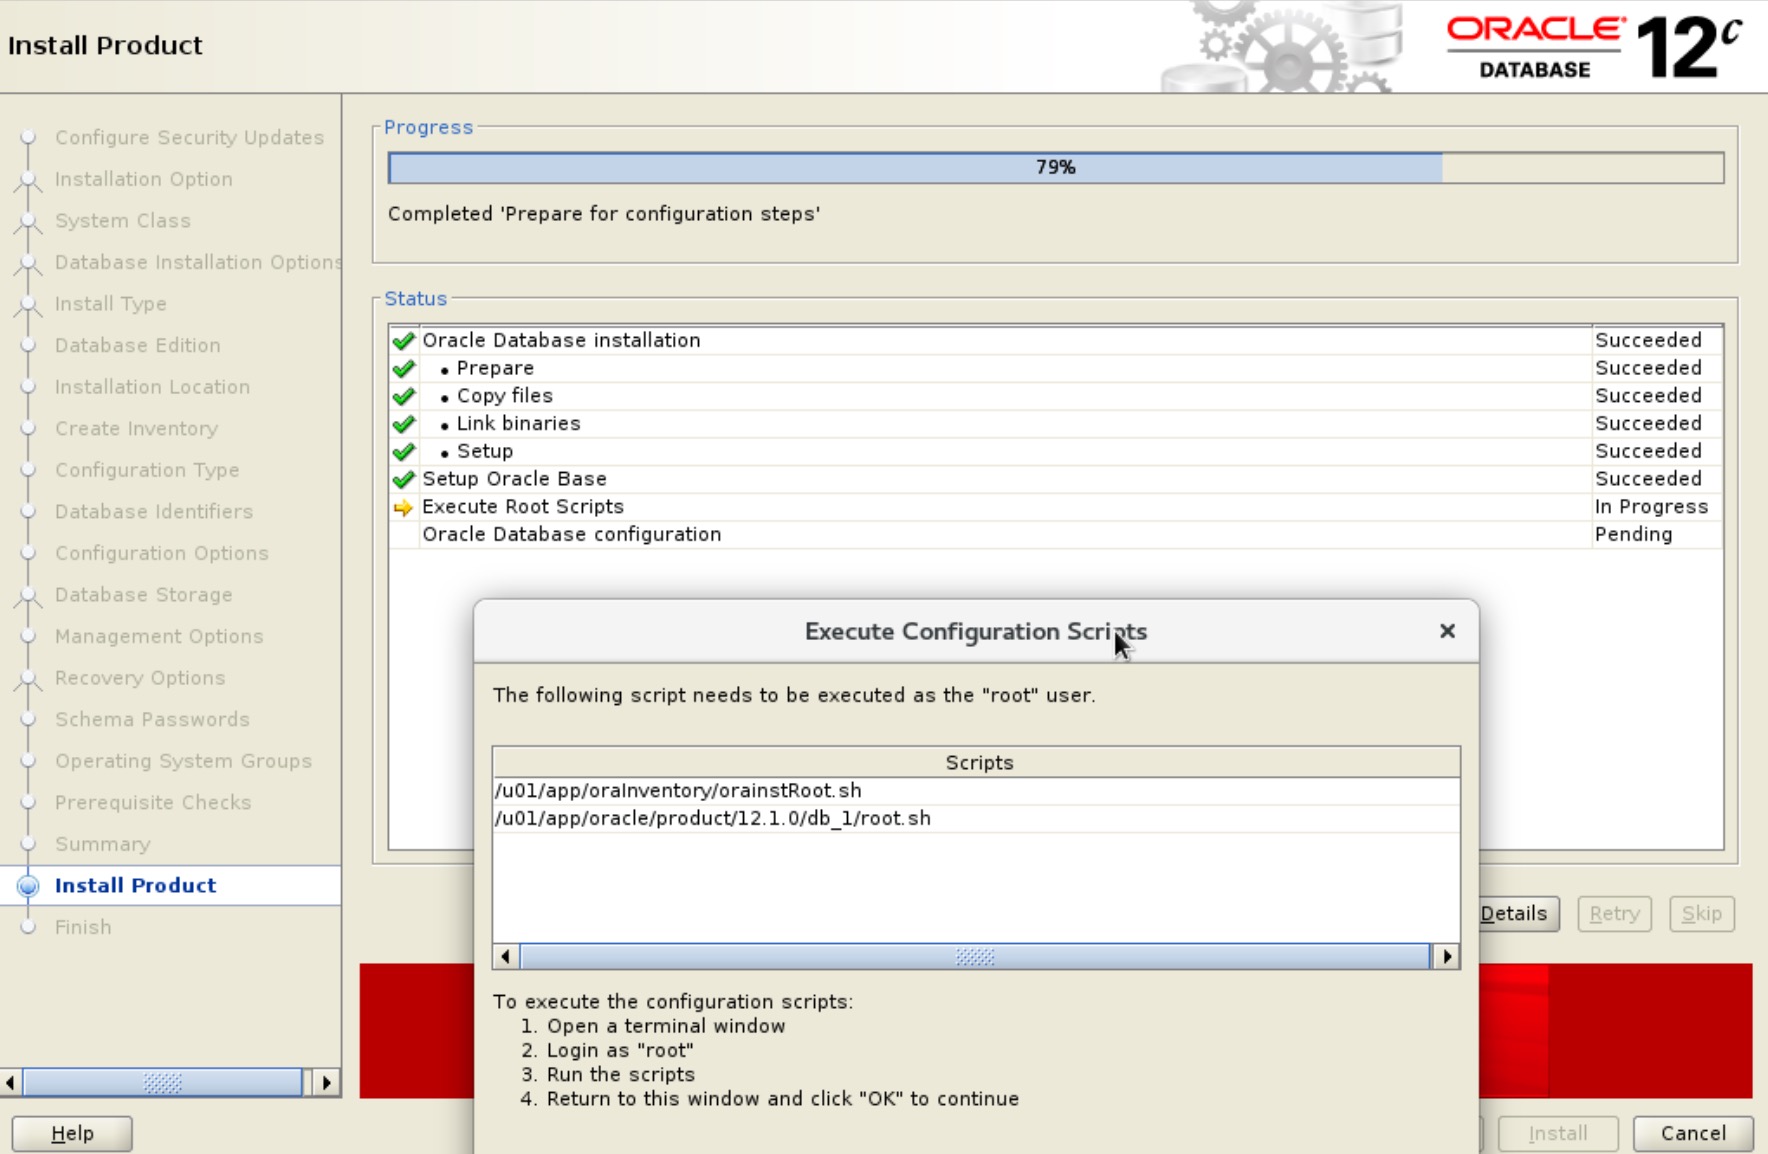Click the scripts list horizontal scrollbar thumb
The height and width of the screenshot is (1154, 1768).
coord(975,957)
